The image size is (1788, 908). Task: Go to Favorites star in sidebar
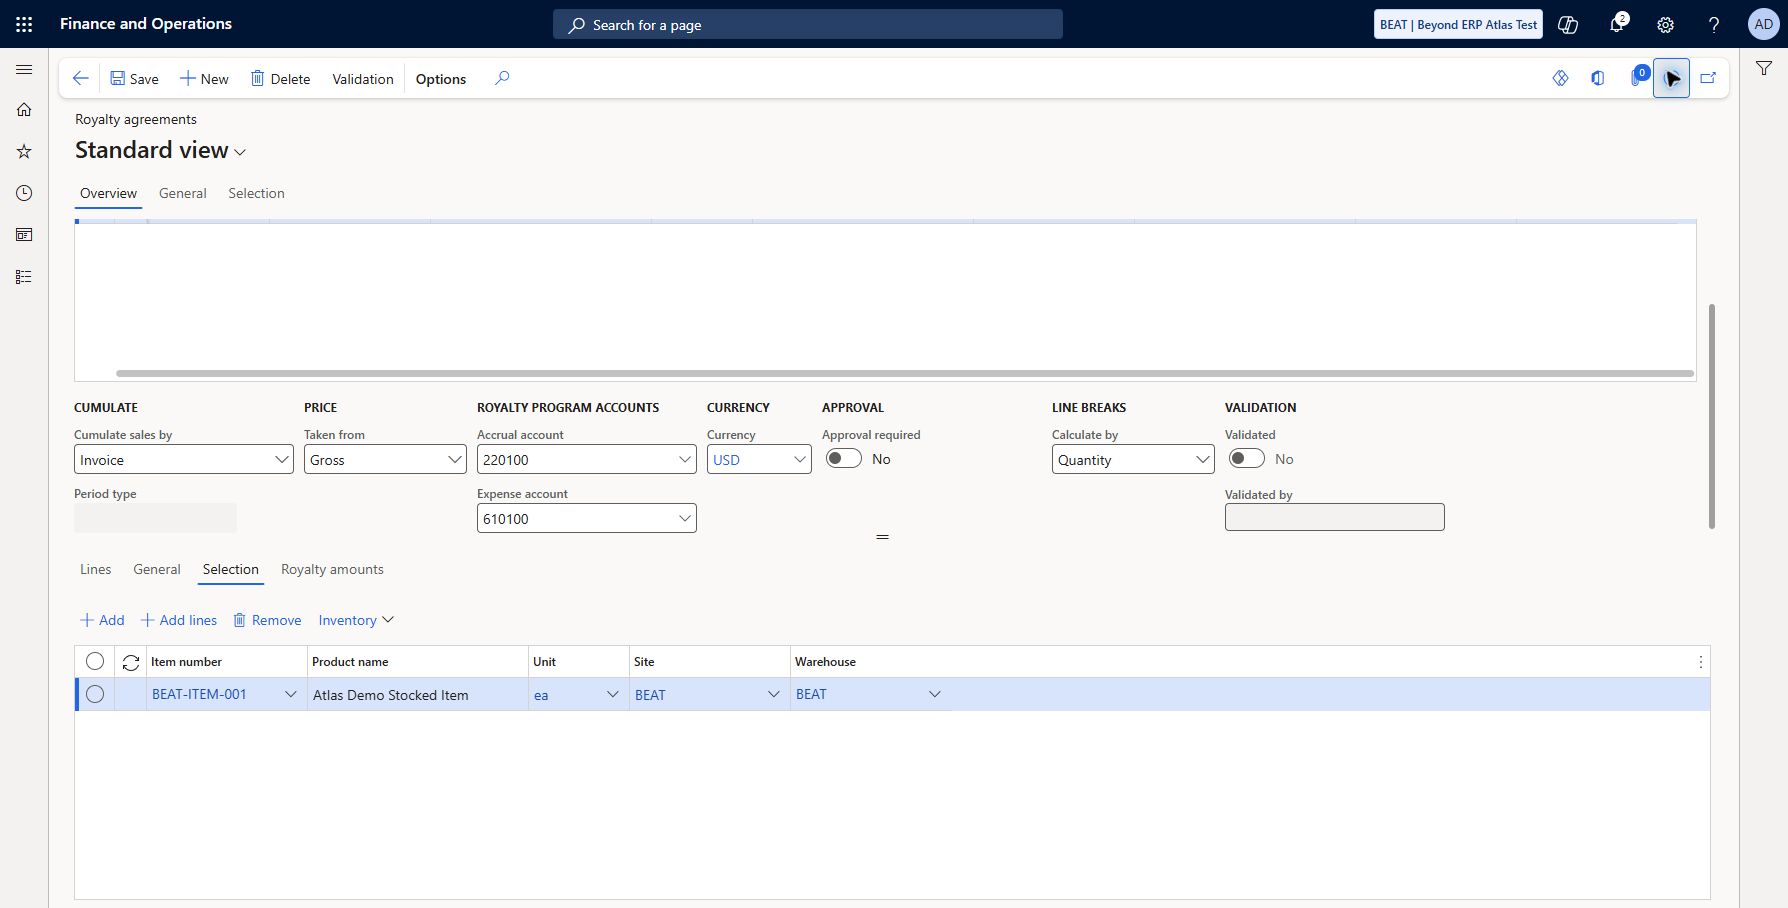coord(24,151)
